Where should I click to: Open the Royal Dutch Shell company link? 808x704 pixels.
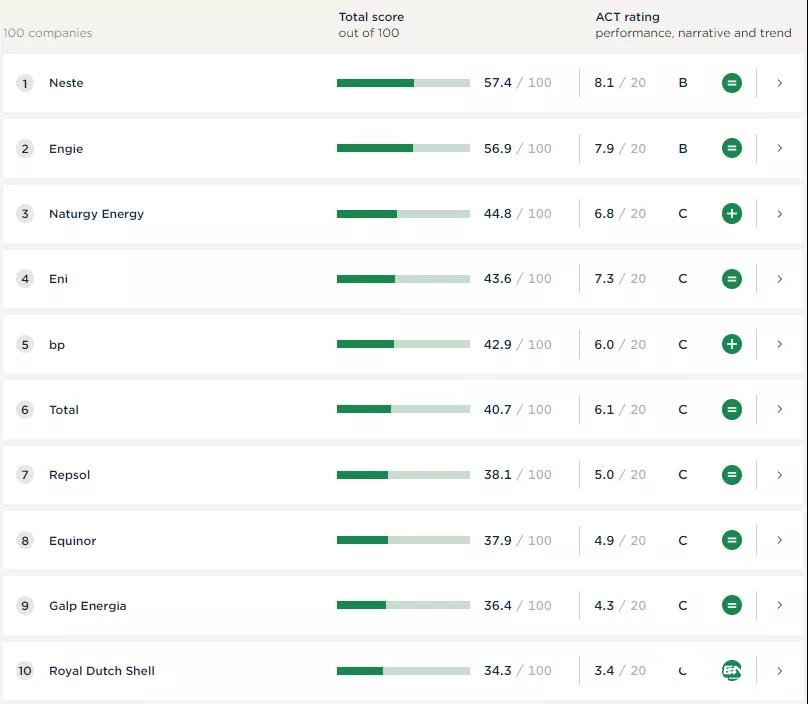tap(102, 671)
